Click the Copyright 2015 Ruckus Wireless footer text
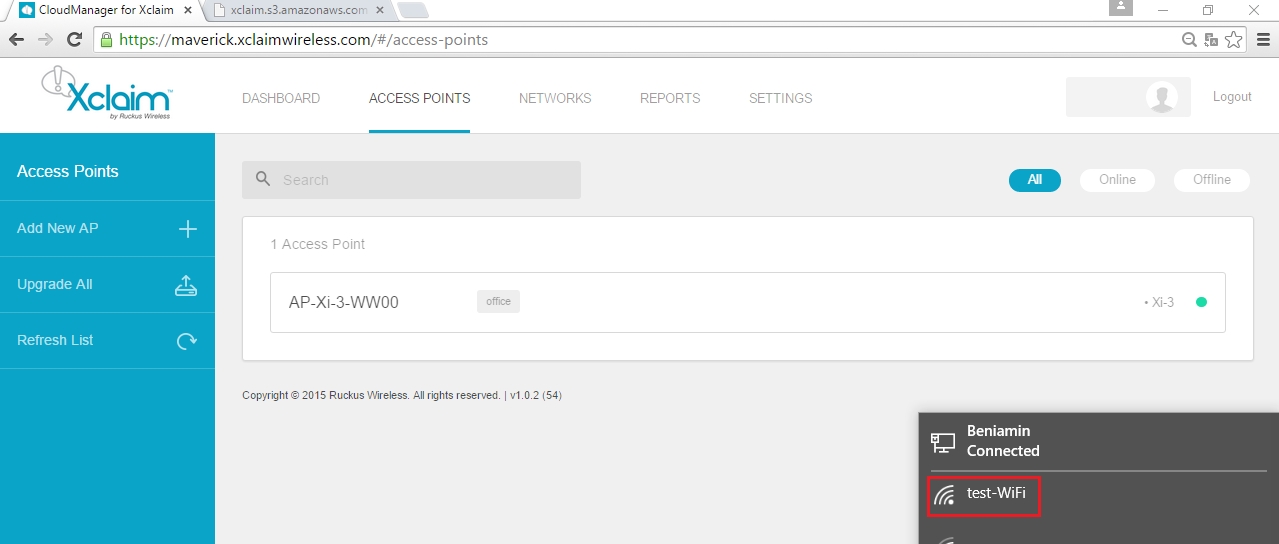 [402, 396]
